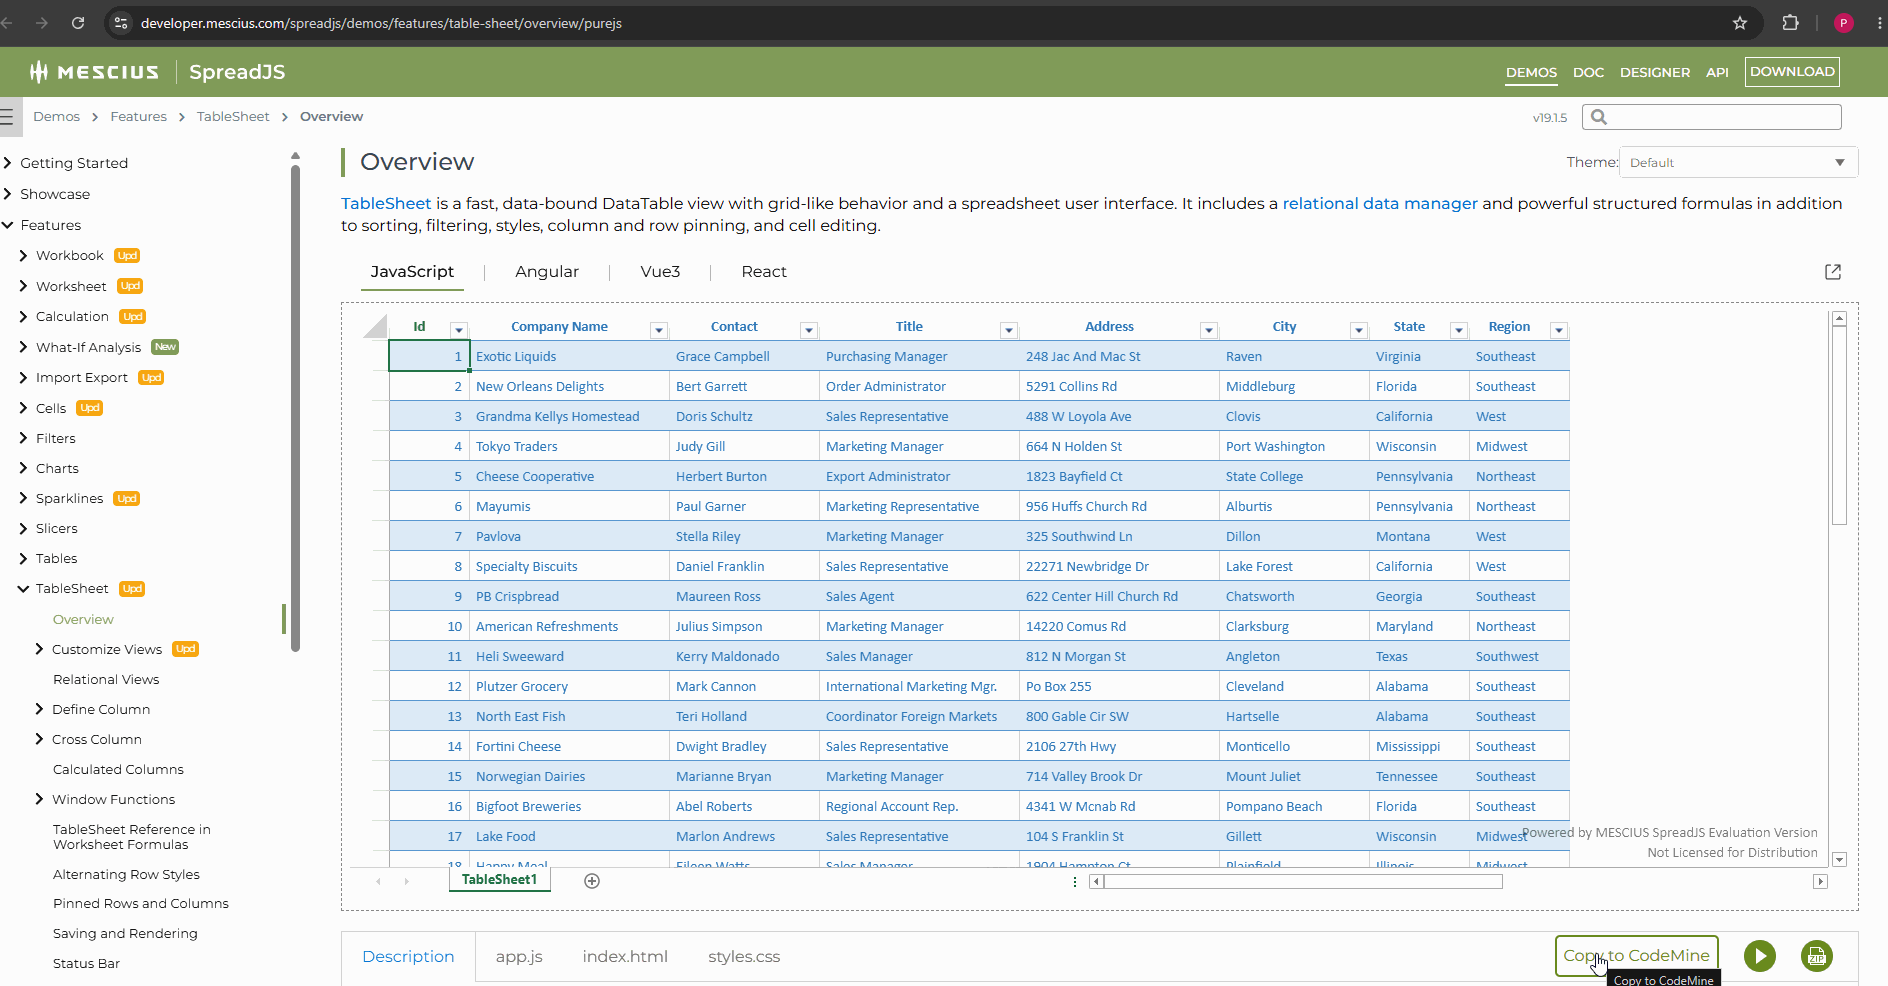Open the Contact column filter dropdown
This screenshot has width=1888, height=986.
coord(809,330)
